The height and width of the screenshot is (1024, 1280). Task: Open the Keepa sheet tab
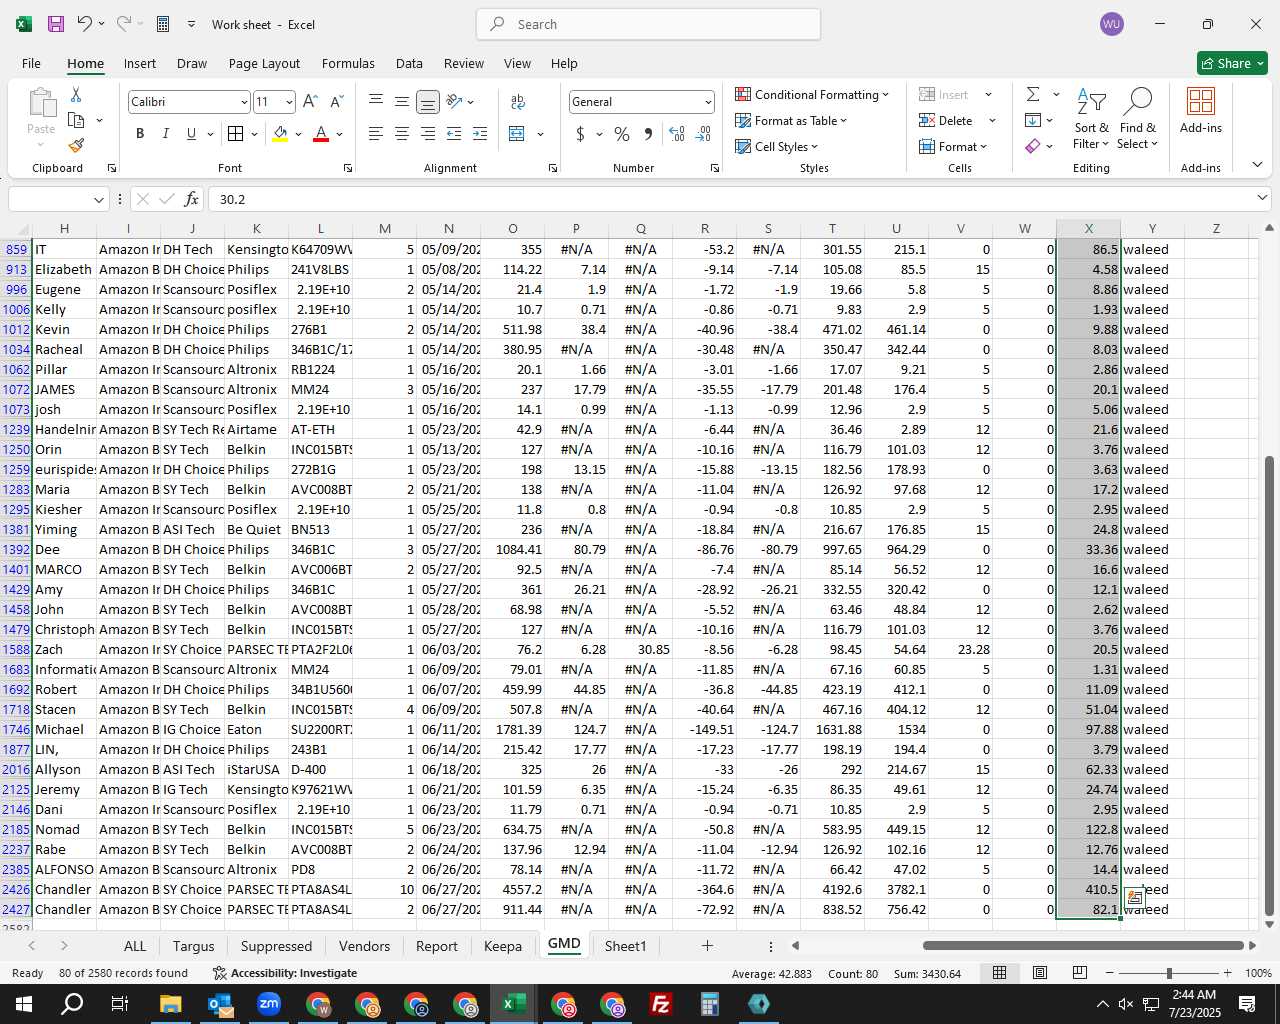[502, 946]
